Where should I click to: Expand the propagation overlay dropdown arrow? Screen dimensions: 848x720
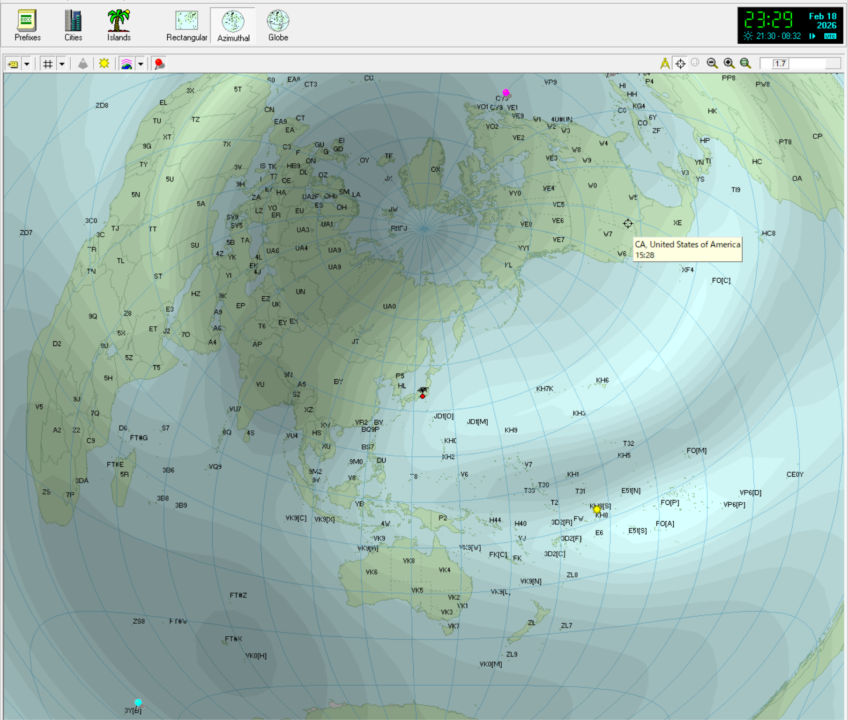[141, 63]
